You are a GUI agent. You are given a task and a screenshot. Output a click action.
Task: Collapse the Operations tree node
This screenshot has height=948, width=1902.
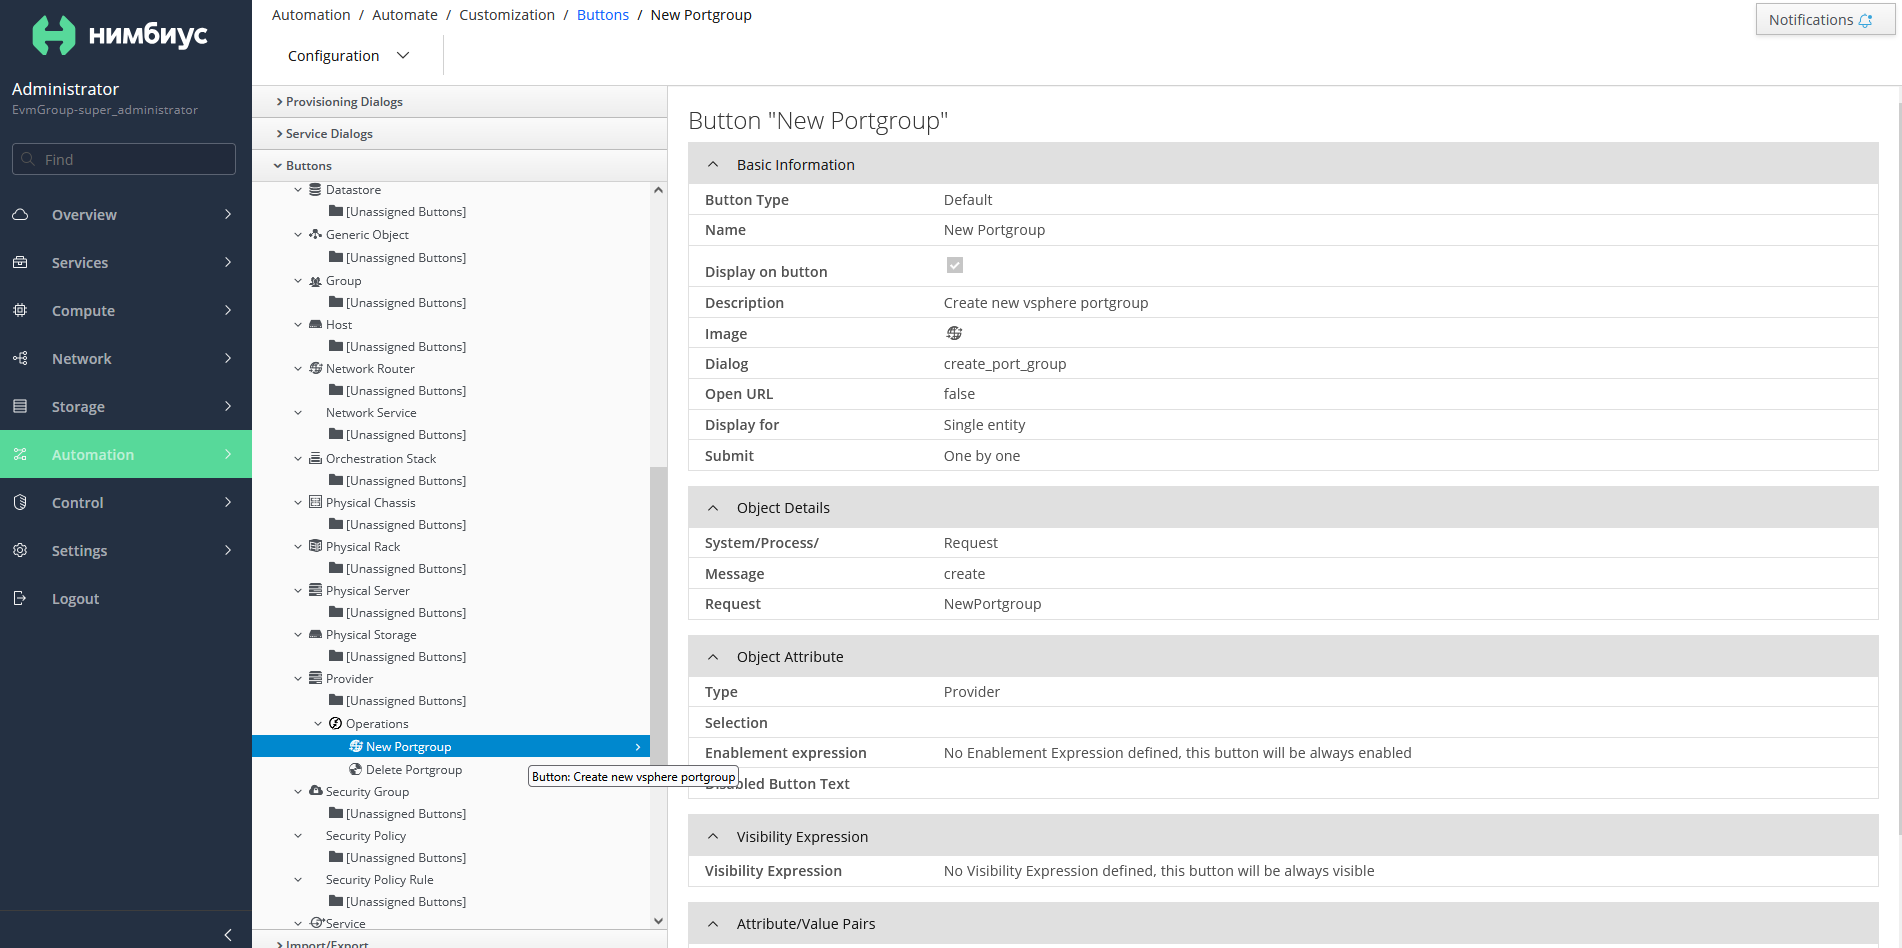pyautogui.click(x=318, y=724)
